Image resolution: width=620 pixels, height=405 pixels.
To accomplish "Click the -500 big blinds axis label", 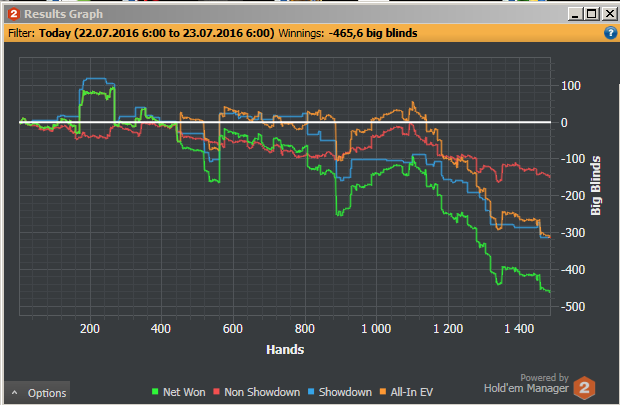I will point(573,307).
